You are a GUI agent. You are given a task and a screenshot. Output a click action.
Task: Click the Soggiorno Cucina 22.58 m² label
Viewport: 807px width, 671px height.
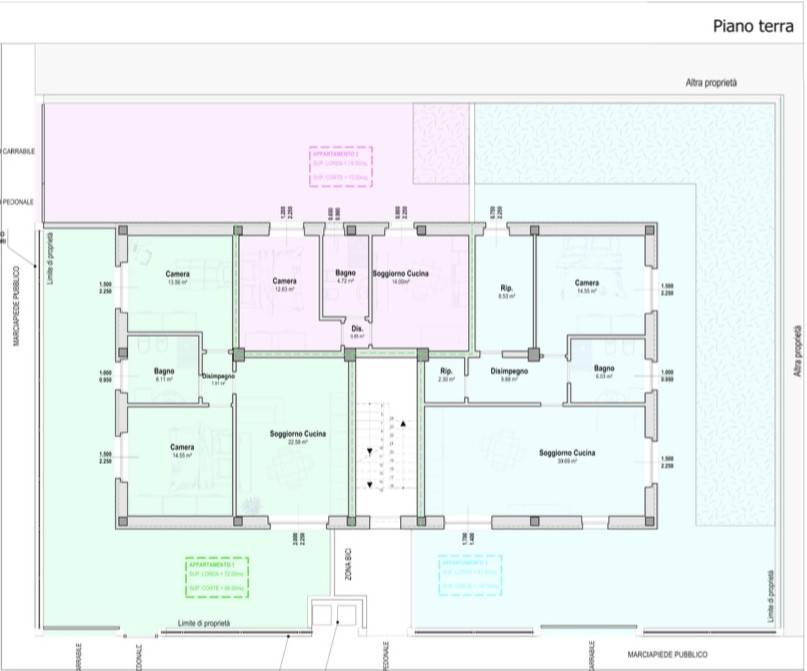[298, 438]
